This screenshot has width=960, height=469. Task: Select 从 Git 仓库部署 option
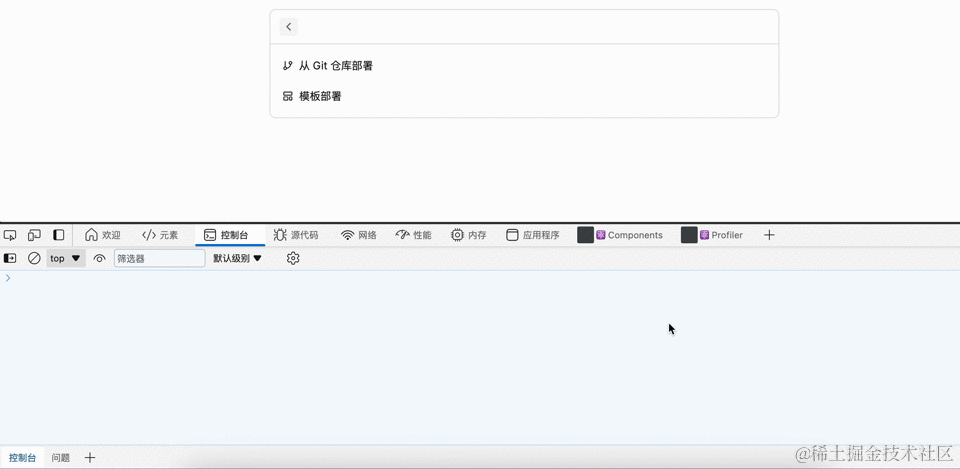[524, 66]
